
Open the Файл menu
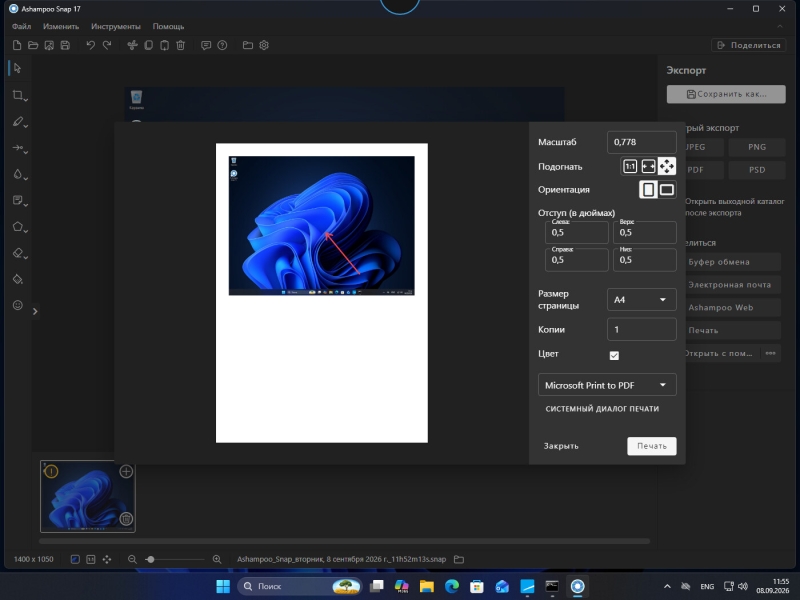tap(21, 27)
